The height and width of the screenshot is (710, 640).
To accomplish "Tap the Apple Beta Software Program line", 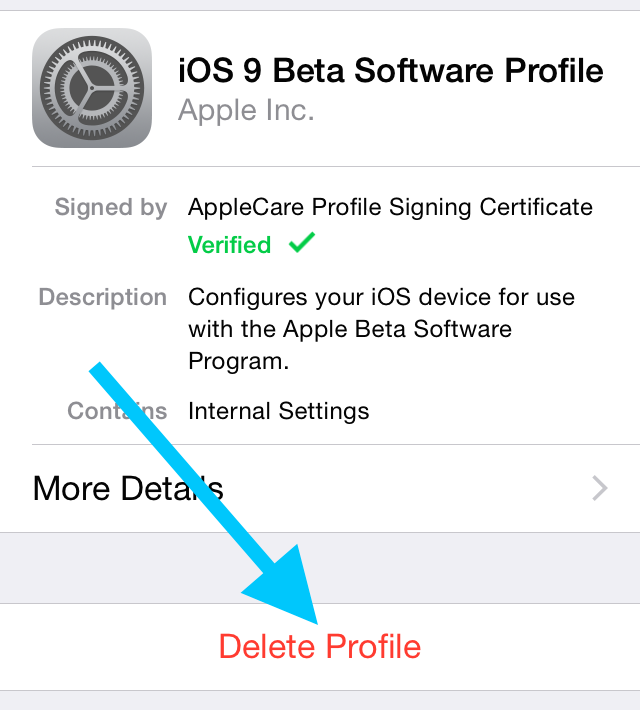I will click(x=350, y=329).
